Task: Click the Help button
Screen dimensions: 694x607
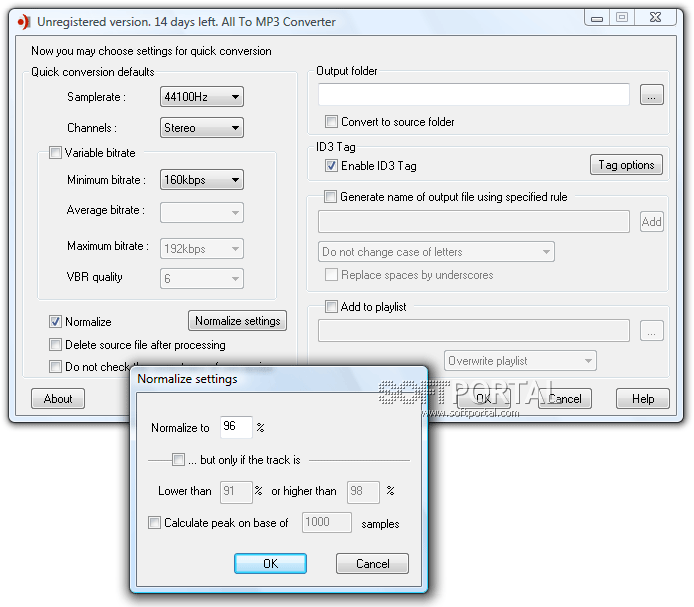Action: pos(643,398)
